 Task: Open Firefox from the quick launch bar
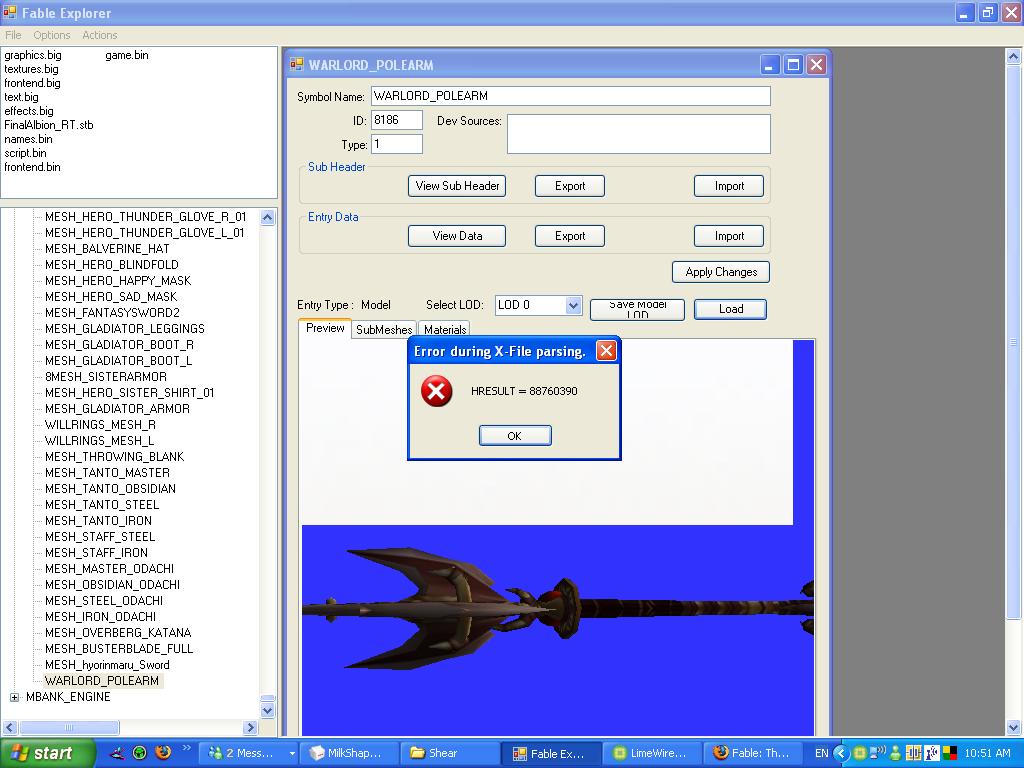[x=162, y=753]
